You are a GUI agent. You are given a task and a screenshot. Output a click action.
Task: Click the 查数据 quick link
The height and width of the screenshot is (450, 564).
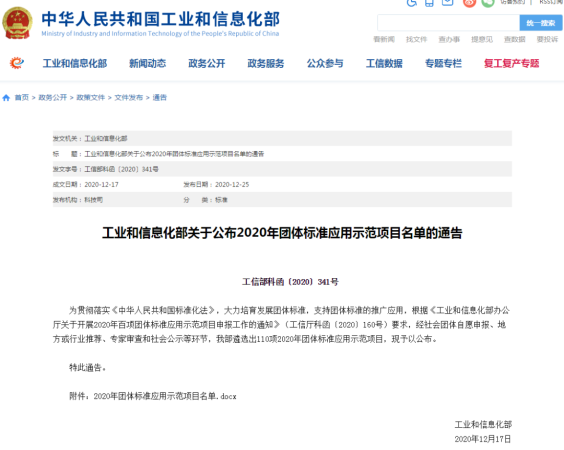coord(515,39)
